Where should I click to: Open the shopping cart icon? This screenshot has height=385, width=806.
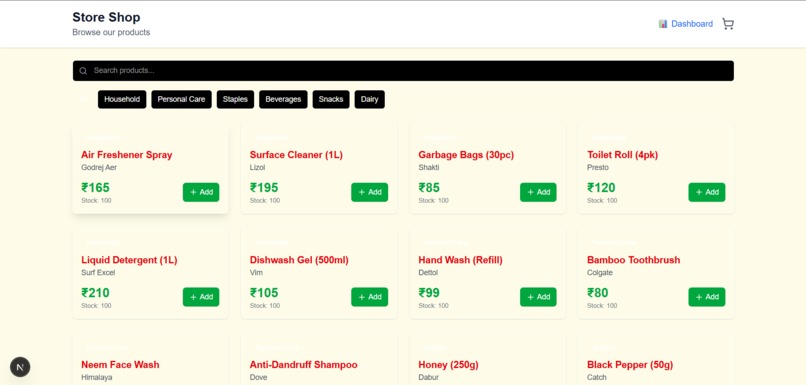[728, 24]
